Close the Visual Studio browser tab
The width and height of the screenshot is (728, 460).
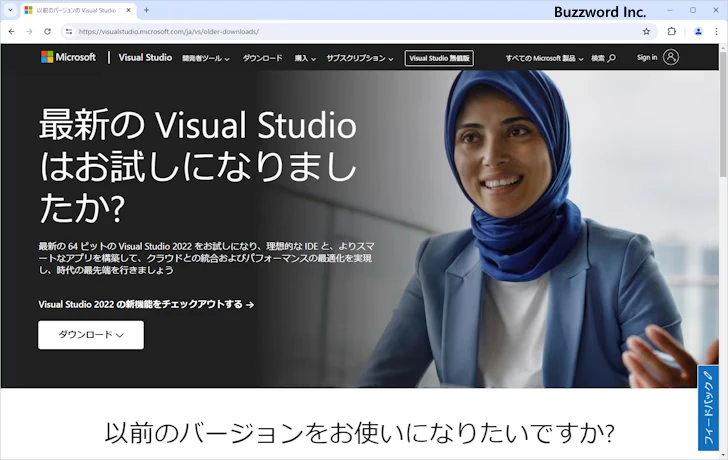[x=129, y=10]
